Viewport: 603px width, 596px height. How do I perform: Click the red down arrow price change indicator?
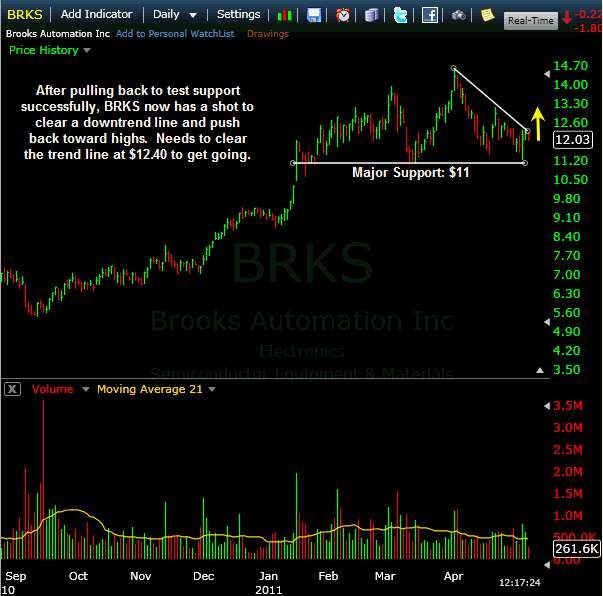coord(567,17)
